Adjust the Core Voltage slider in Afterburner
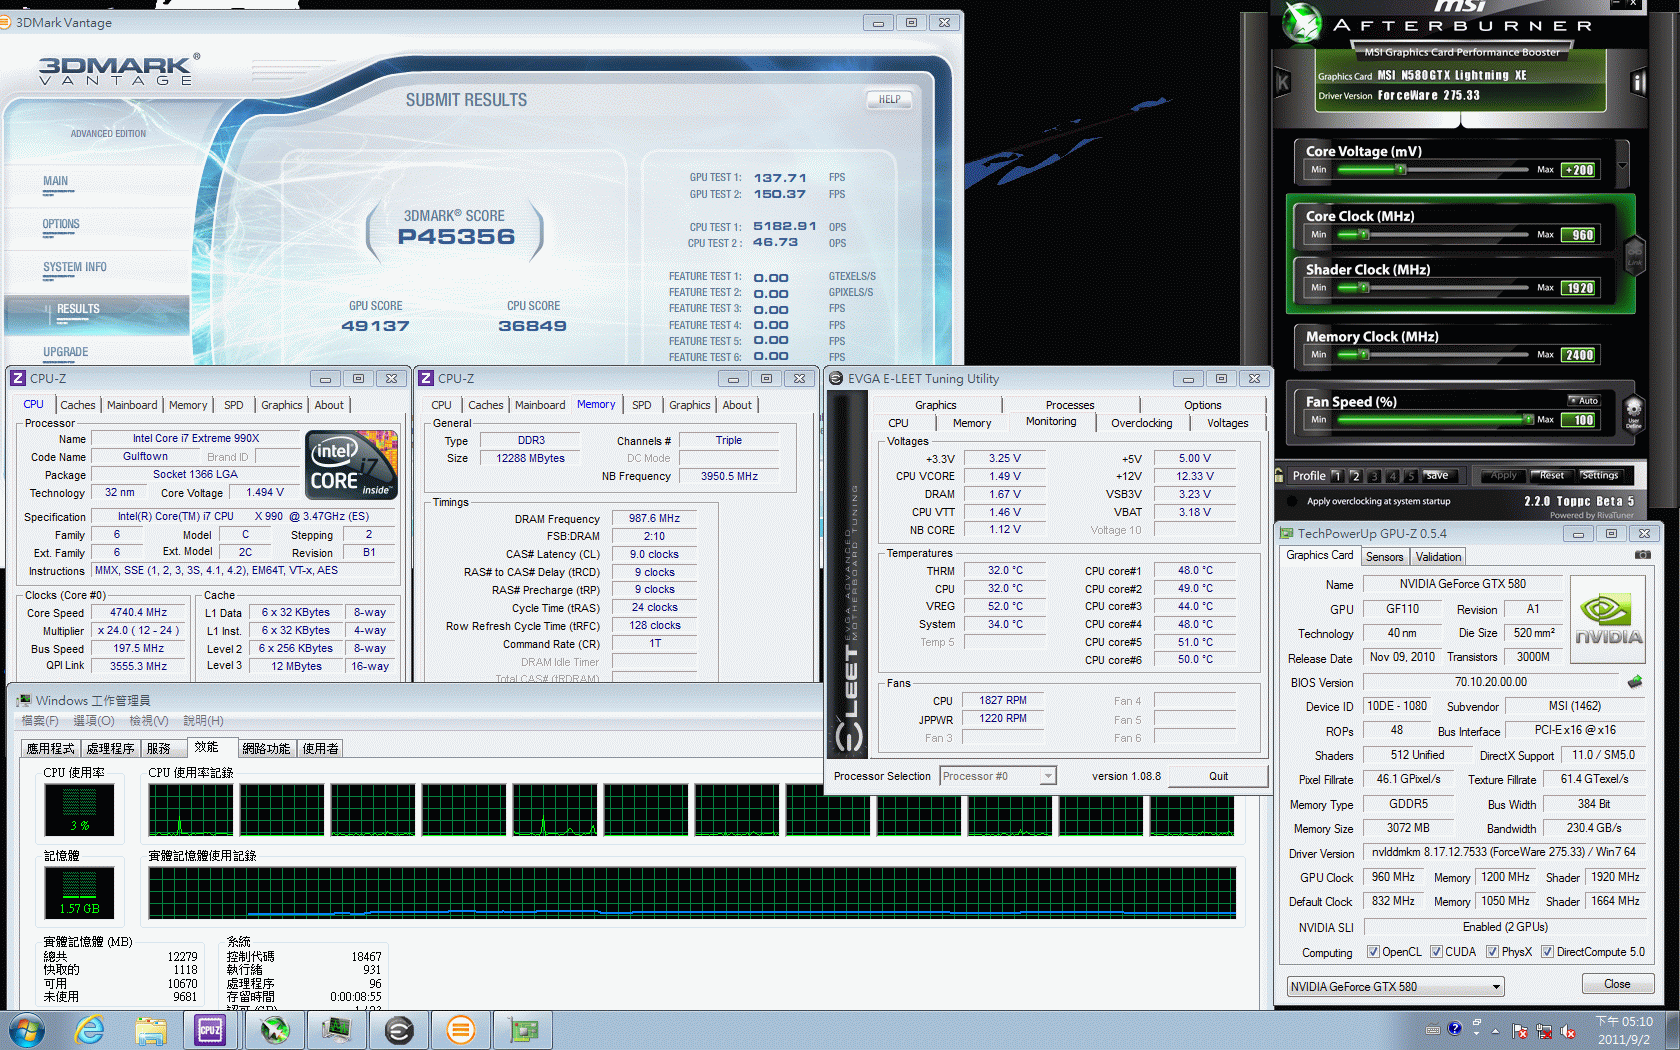 coord(1435,170)
